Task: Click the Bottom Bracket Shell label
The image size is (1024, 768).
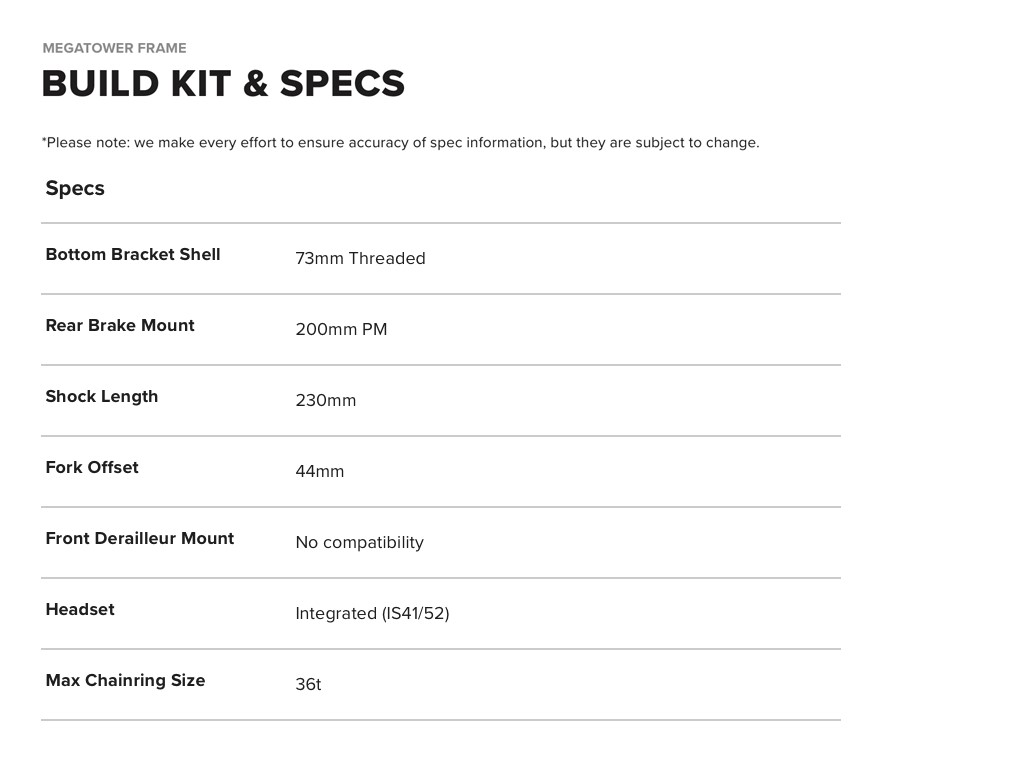Action: 133,255
